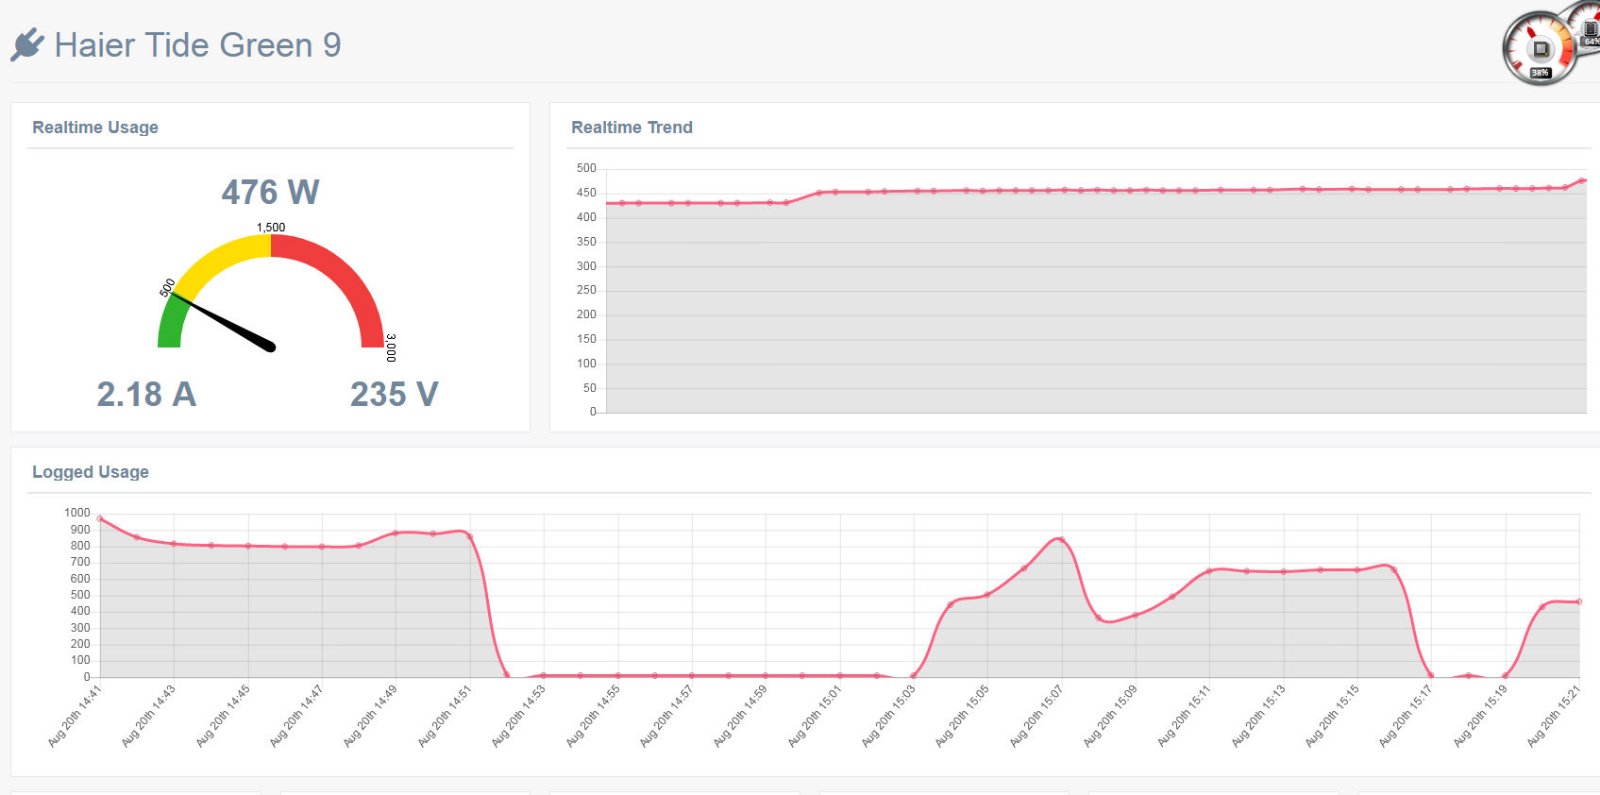Click the Aug 20th 14:57 axis label
The image size is (1600, 795).
pyautogui.click(x=666, y=716)
